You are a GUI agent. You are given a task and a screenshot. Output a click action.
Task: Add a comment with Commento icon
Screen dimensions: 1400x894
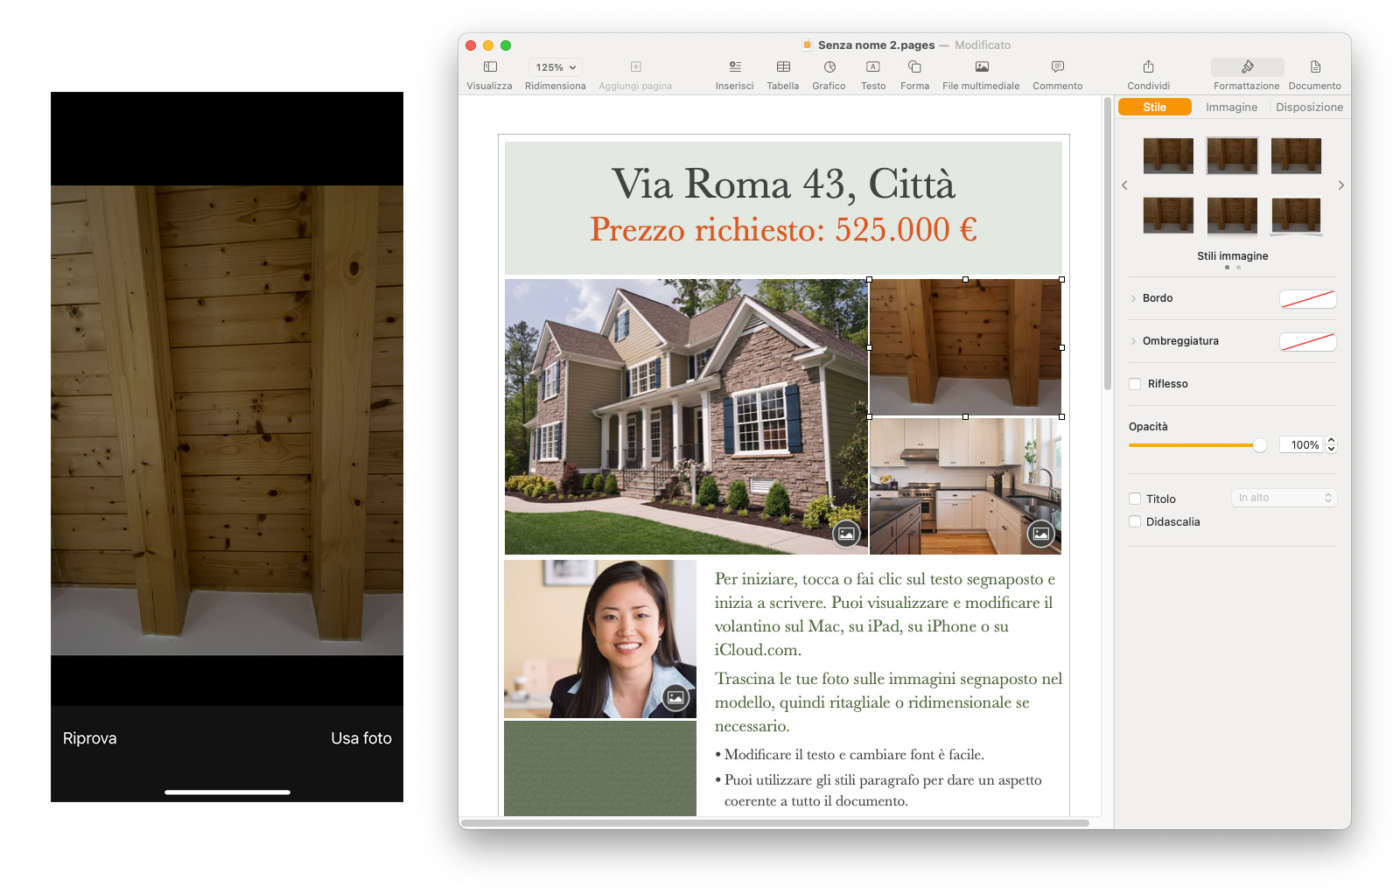pos(1057,67)
